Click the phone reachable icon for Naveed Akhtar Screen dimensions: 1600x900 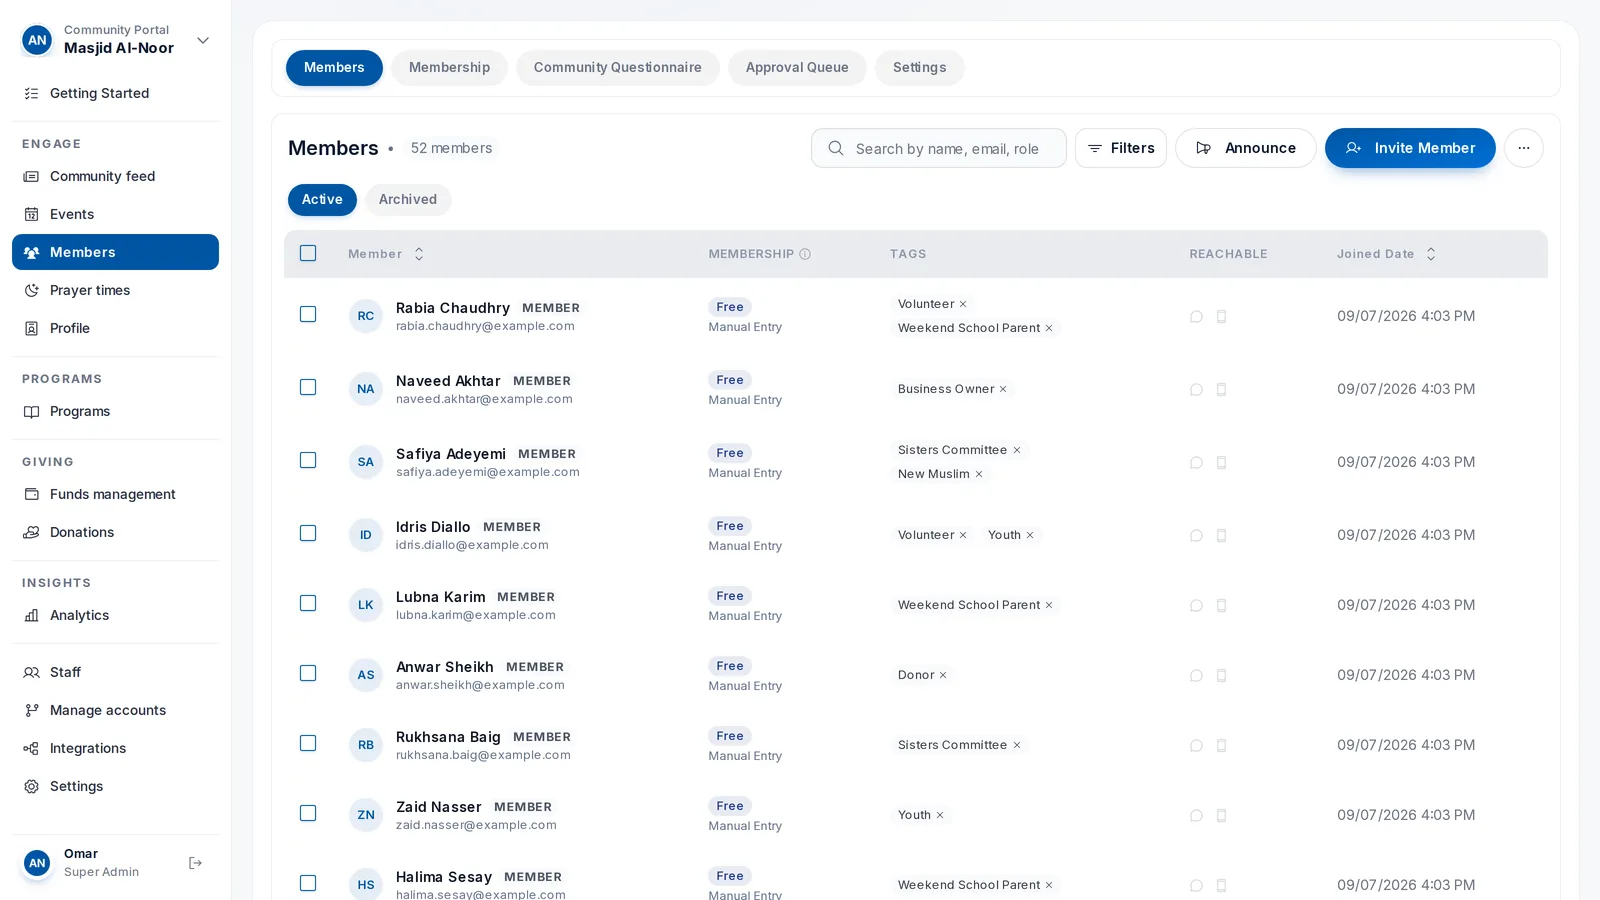pyautogui.click(x=1221, y=389)
